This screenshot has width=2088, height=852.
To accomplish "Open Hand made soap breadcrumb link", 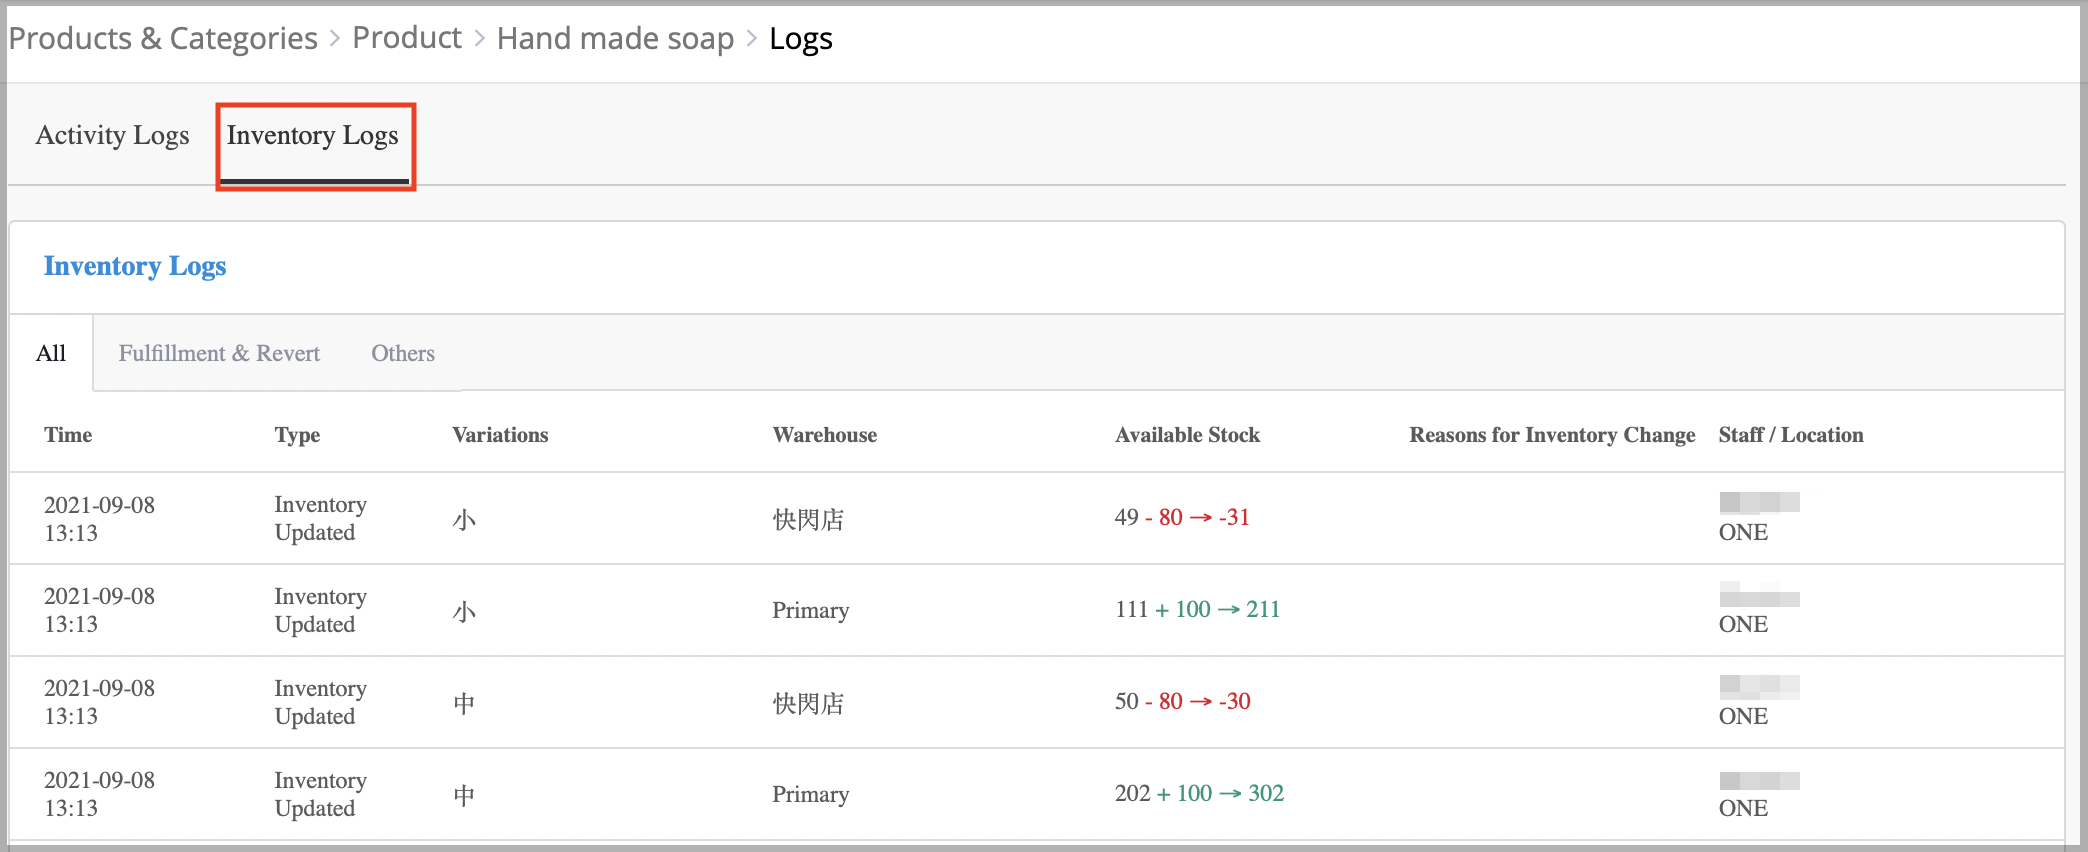I will click(x=615, y=39).
